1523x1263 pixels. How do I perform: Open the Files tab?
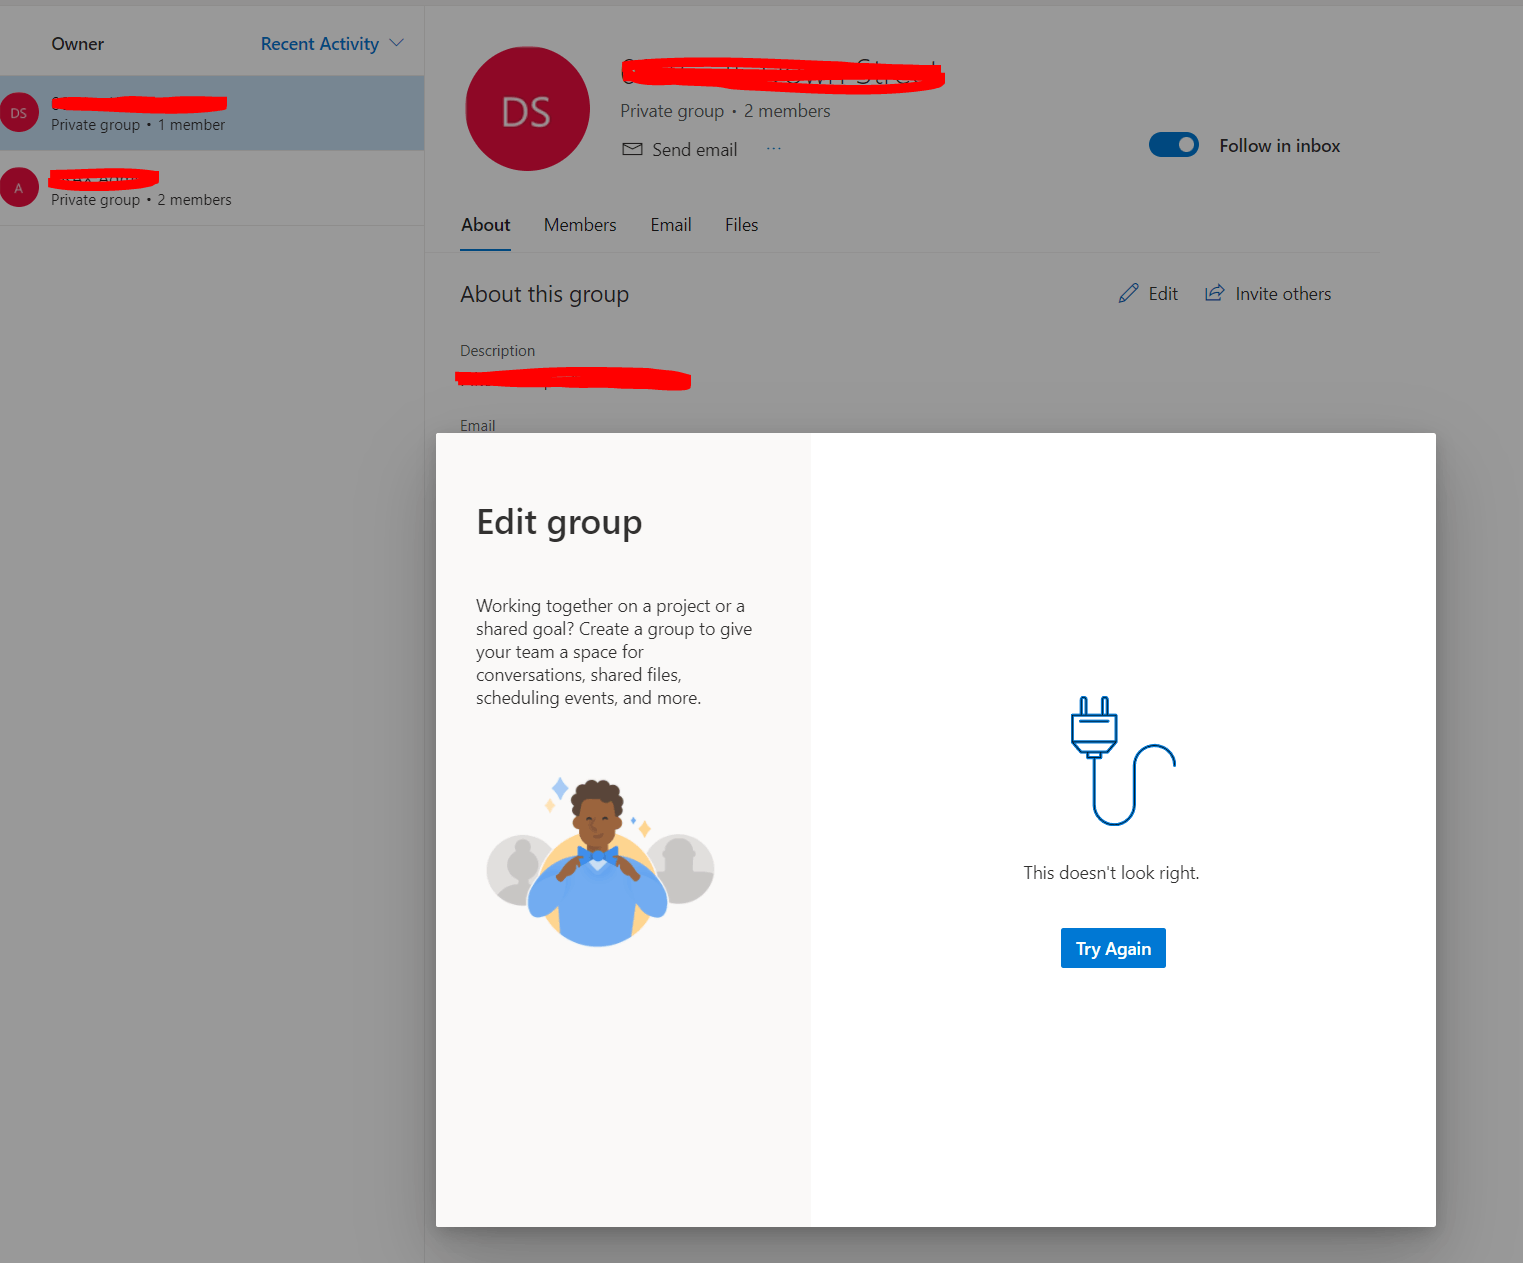(x=742, y=225)
